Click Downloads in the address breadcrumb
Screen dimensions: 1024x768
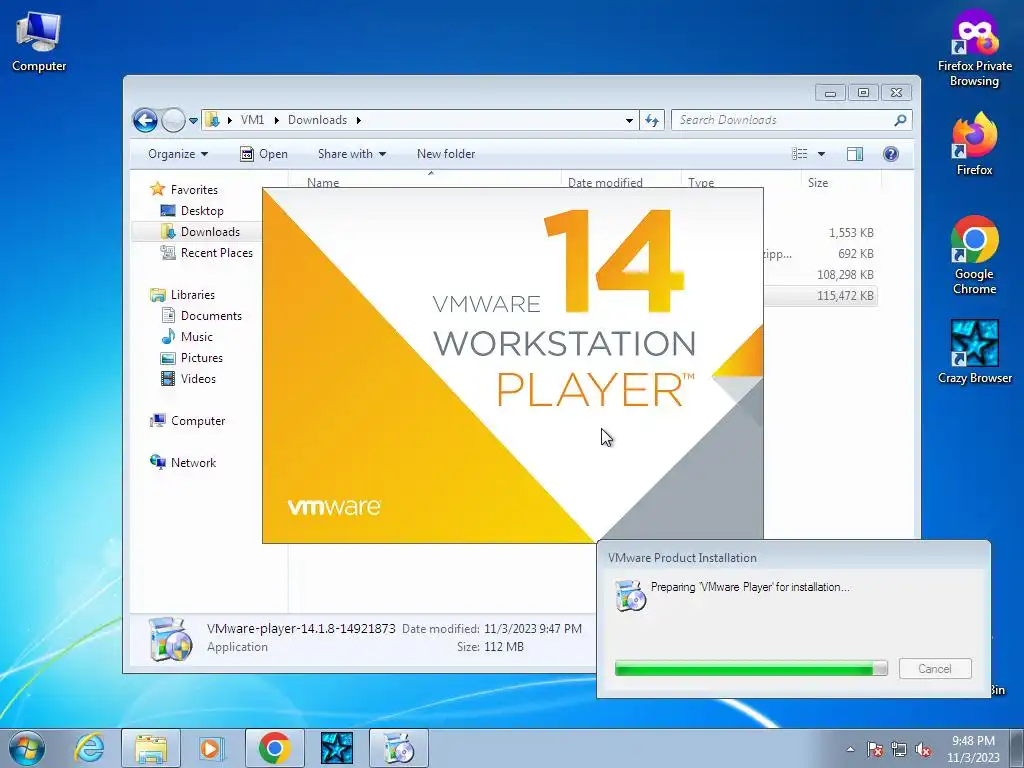tap(317, 120)
